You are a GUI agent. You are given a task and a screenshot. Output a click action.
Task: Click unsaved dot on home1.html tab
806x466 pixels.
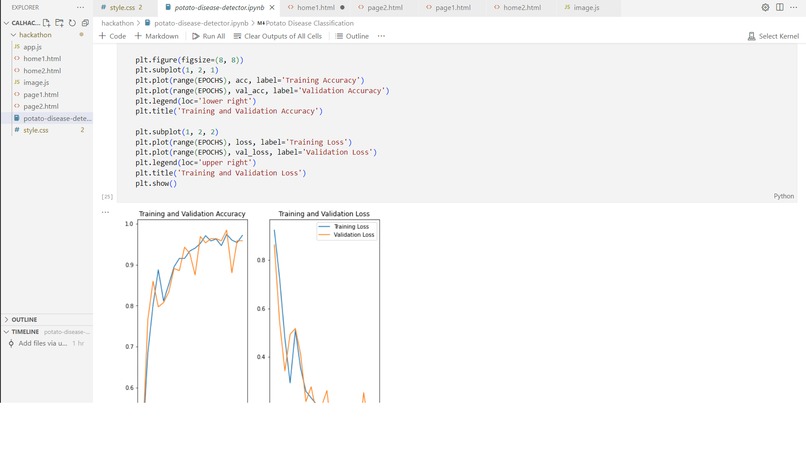click(x=342, y=8)
